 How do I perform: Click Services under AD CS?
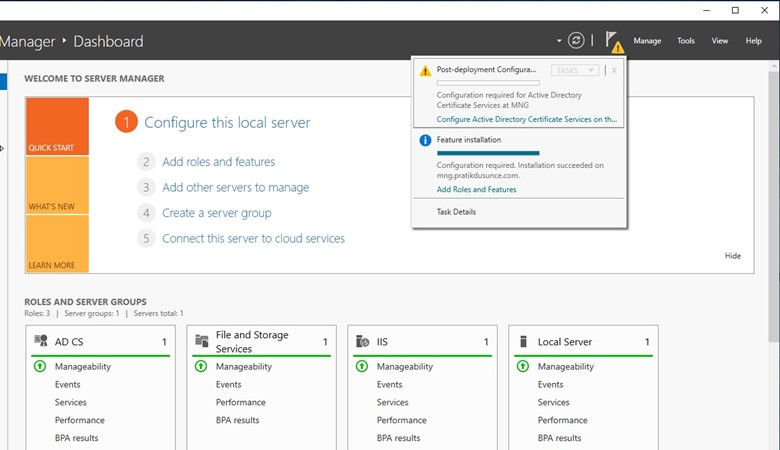coord(70,402)
